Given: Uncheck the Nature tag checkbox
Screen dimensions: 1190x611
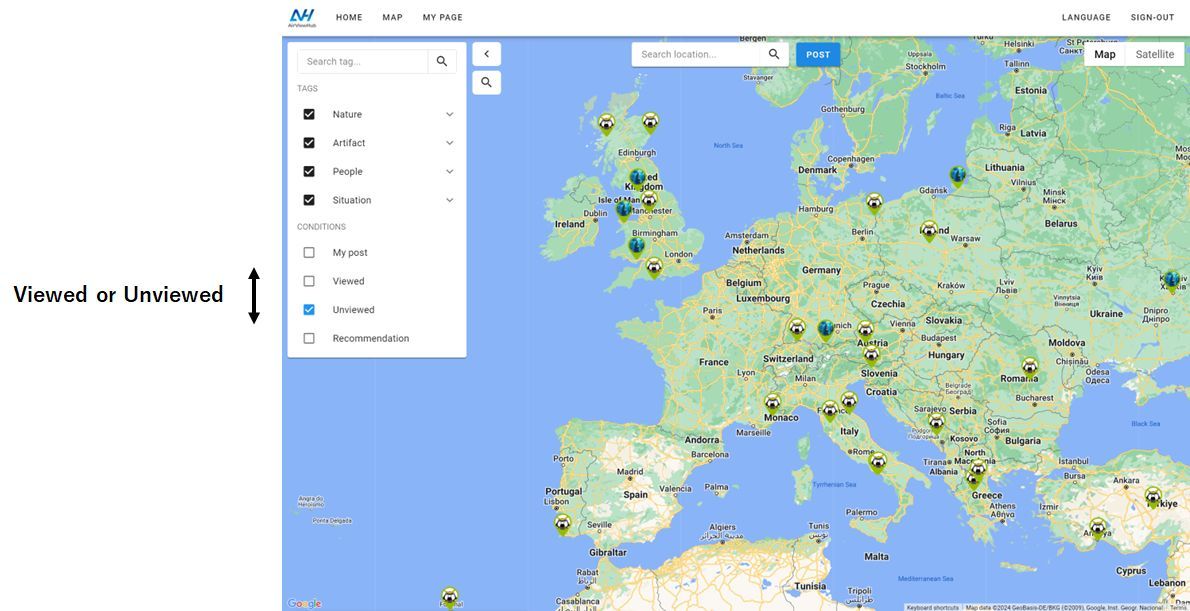Looking at the screenshot, I should point(309,114).
